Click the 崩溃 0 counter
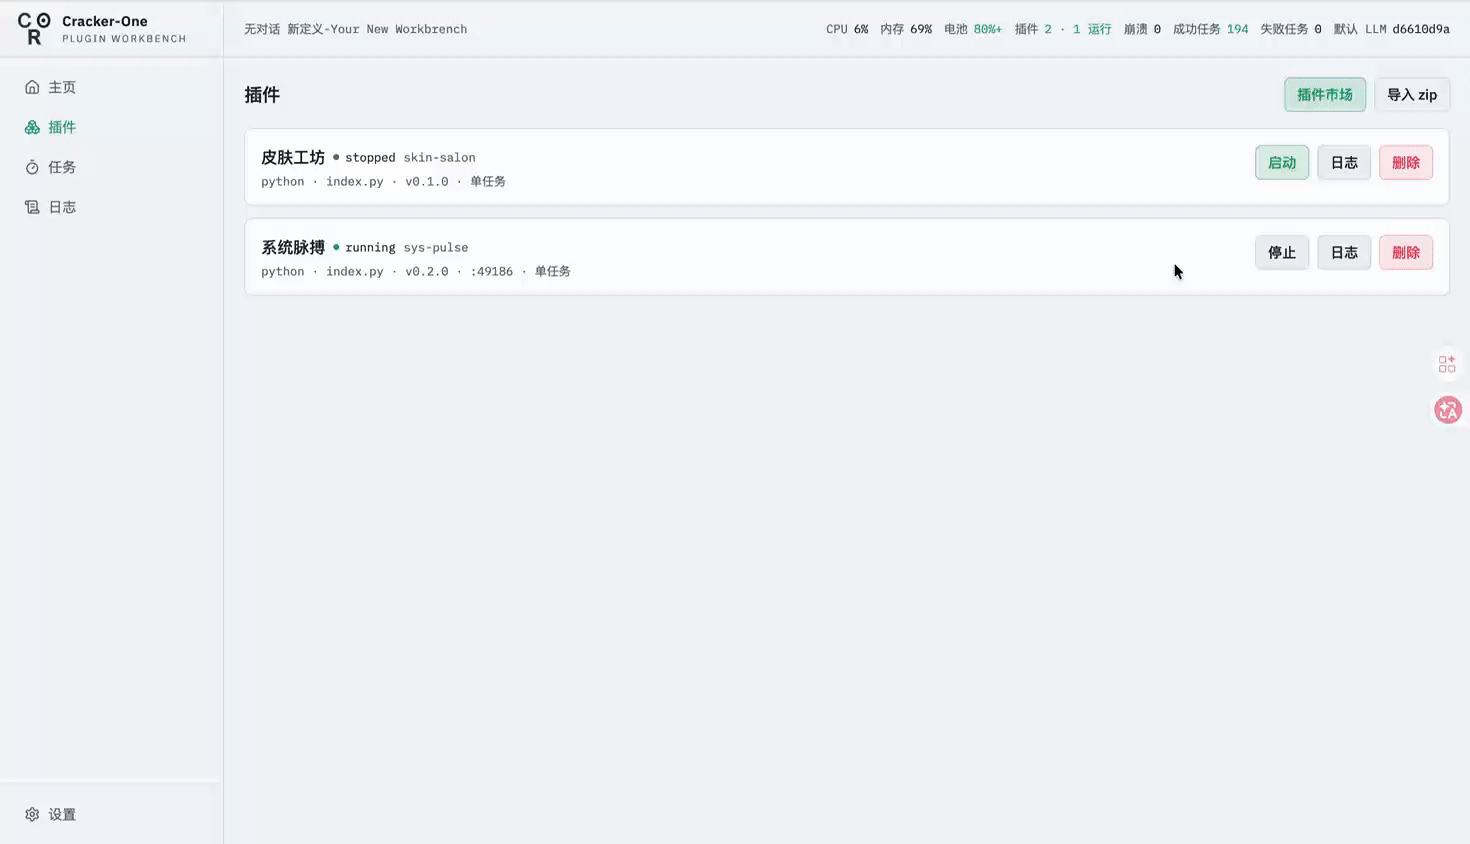This screenshot has height=844, width=1470. [1142, 29]
